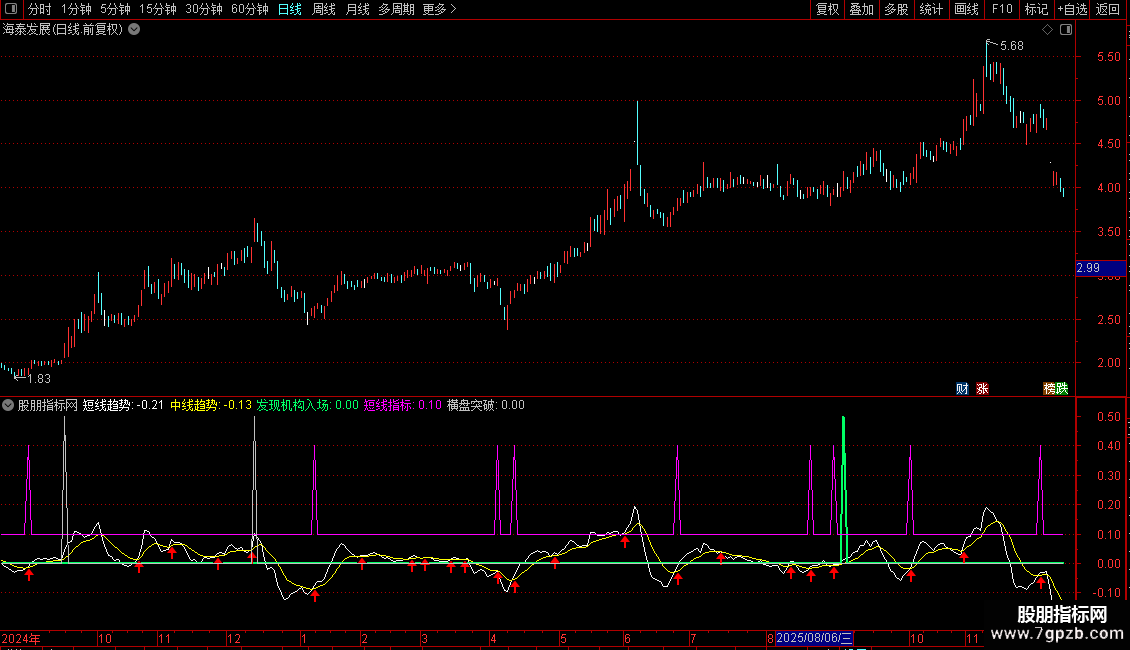
Task: Open the 画线 drawing tools button
Action: pos(966,10)
